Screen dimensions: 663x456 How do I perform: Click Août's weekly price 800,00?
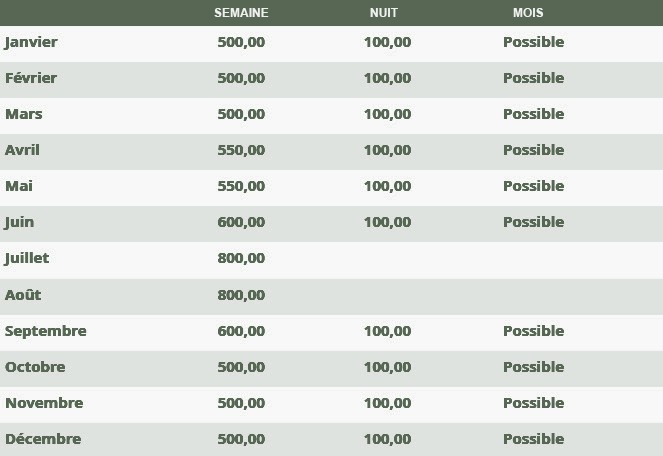241,295
